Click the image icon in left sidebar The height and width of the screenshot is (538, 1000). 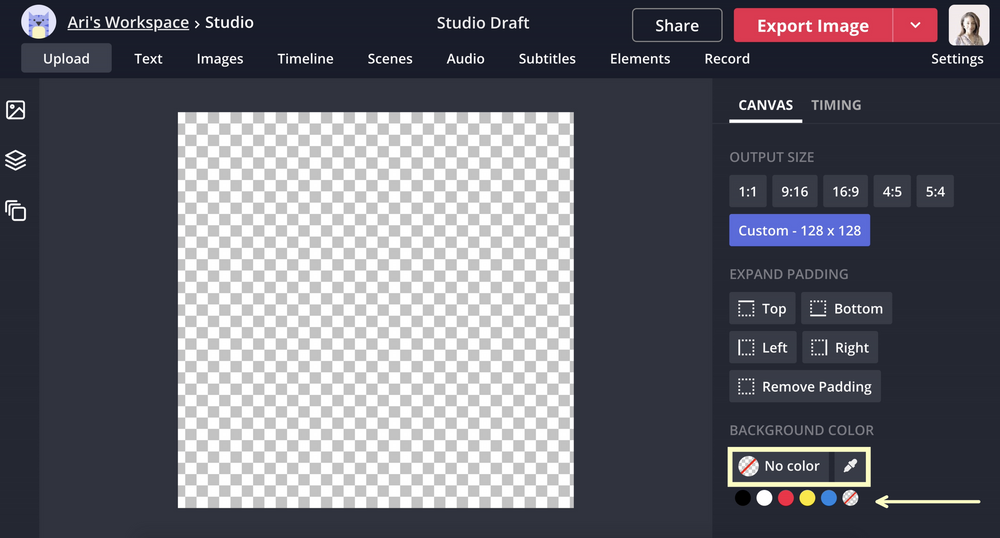click(x=15, y=110)
